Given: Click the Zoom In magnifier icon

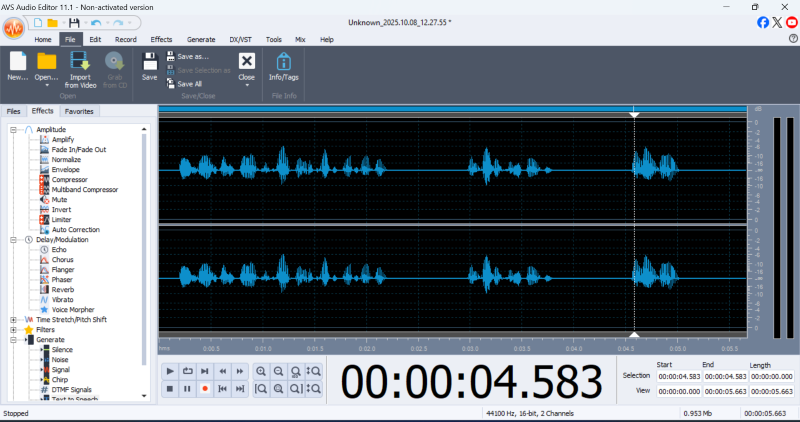Looking at the screenshot, I should (261, 371).
